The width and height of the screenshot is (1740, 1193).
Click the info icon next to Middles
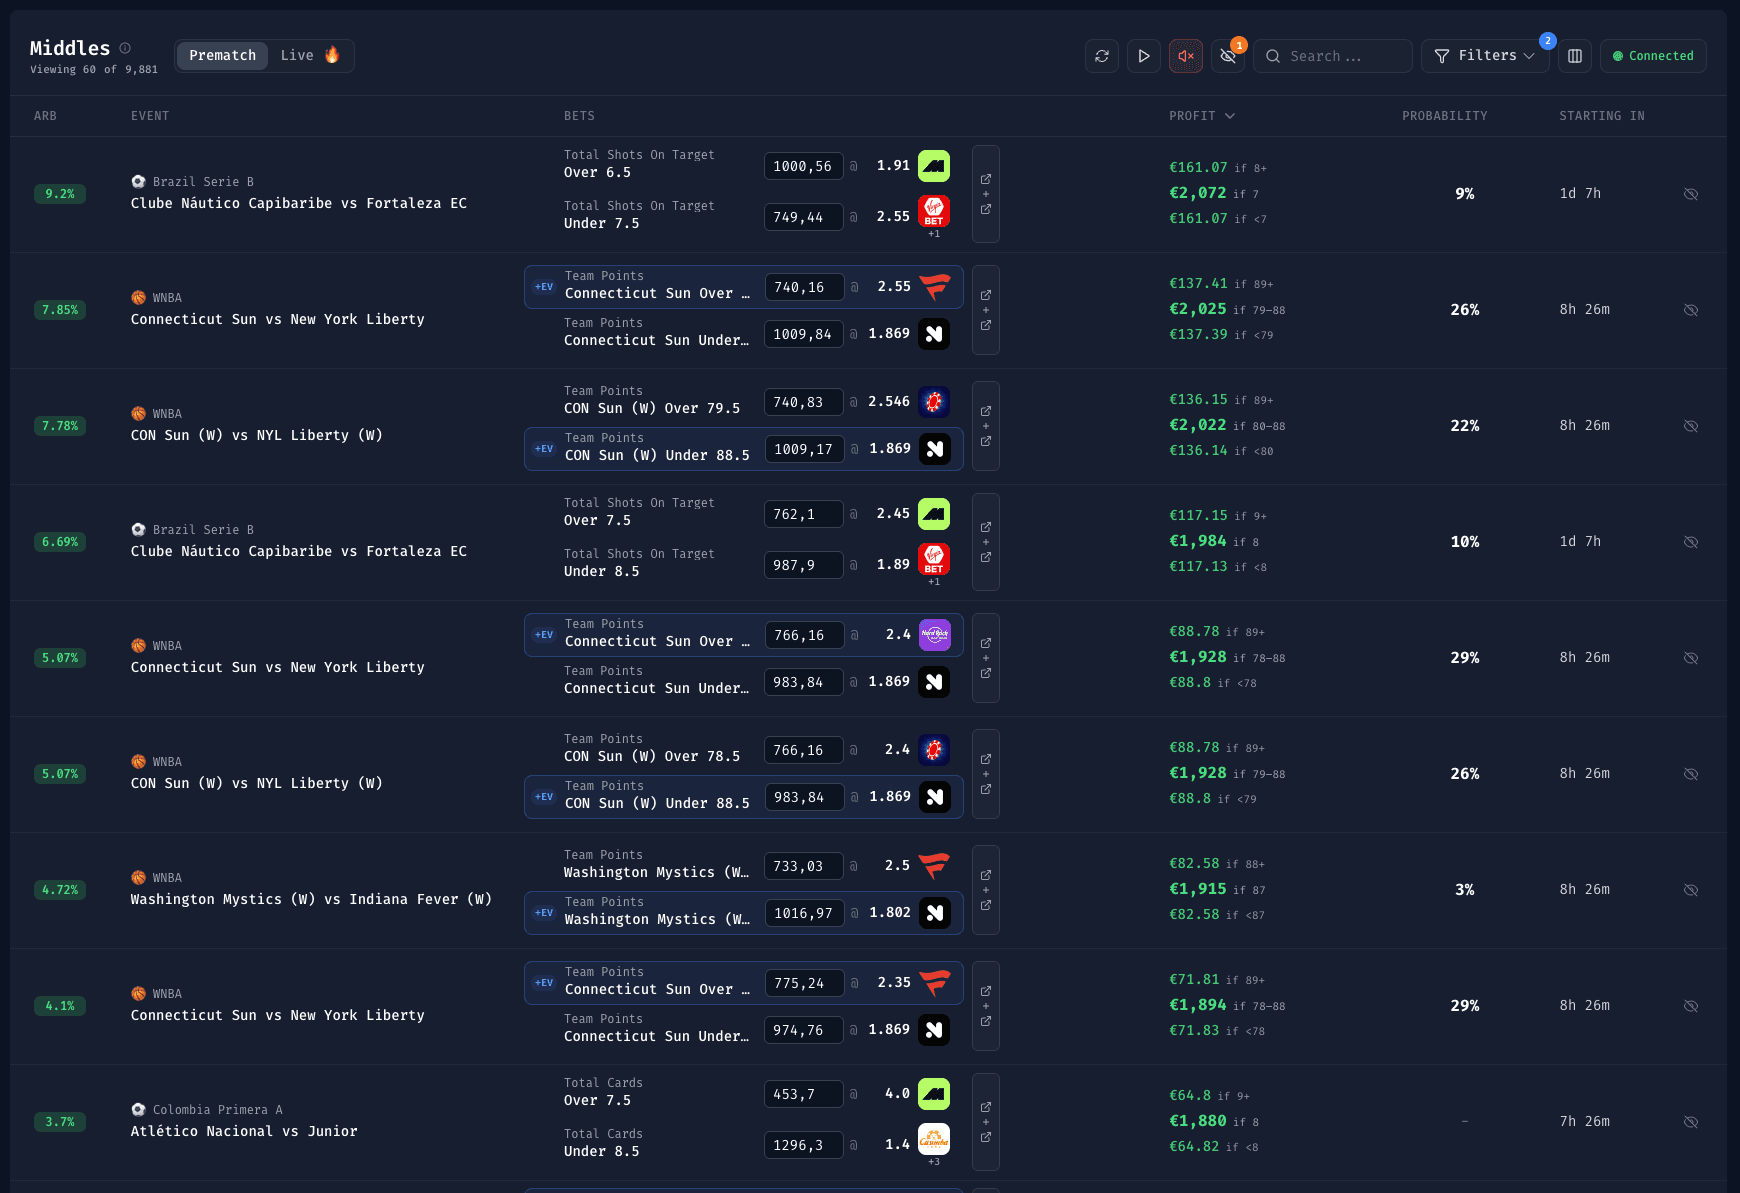tap(125, 48)
